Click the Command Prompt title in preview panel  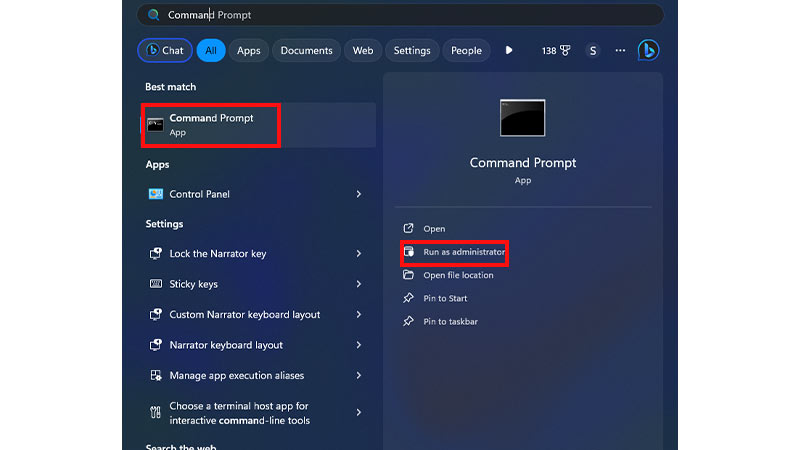(522, 163)
